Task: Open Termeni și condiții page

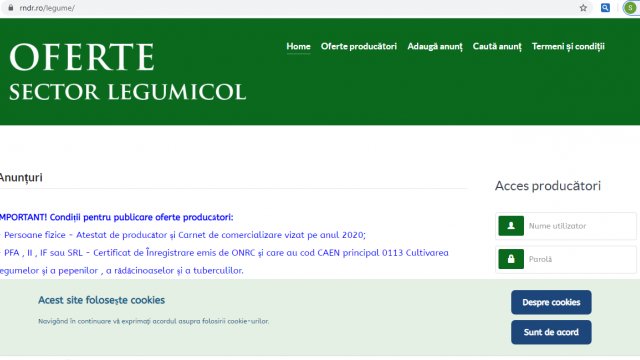Action: pyautogui.click(x=568, y=47)
